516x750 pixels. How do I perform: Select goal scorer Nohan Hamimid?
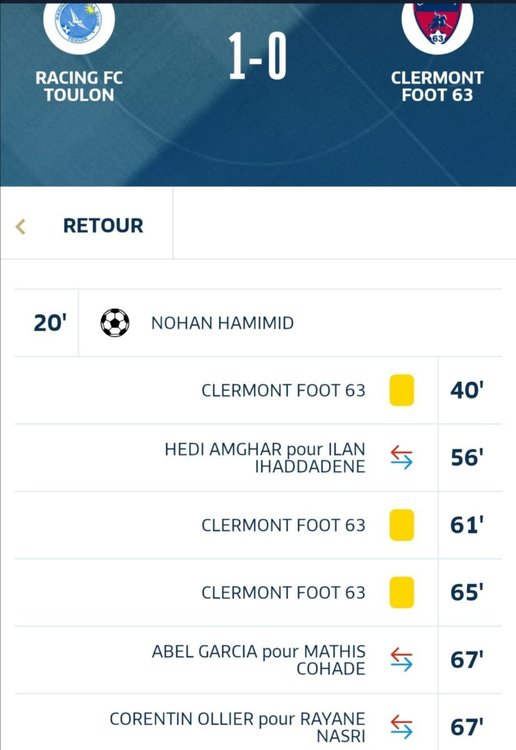[222, 323]
